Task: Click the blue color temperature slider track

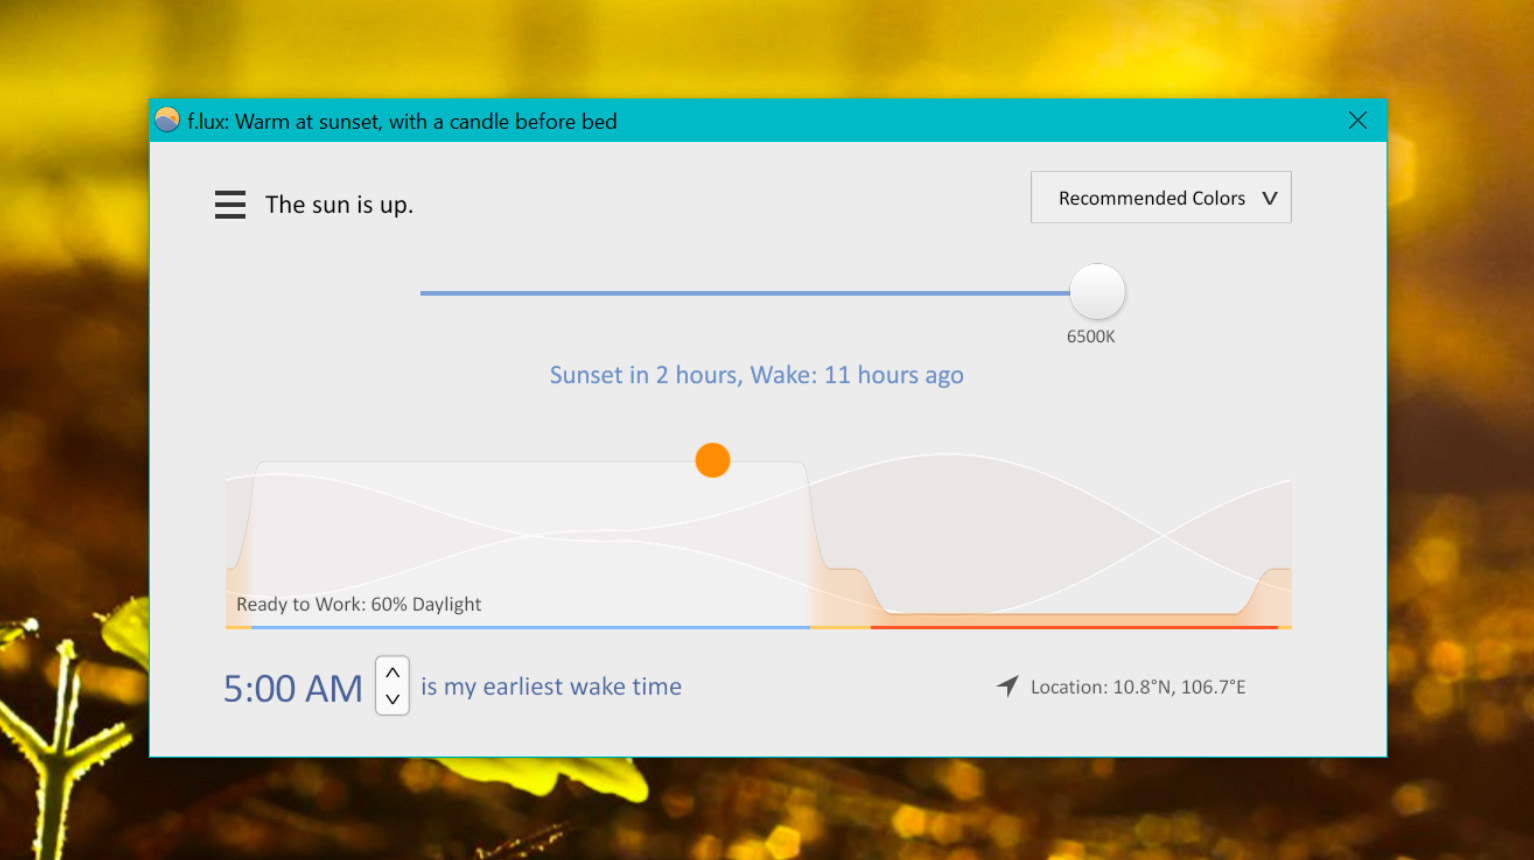Action: (745, 293)
